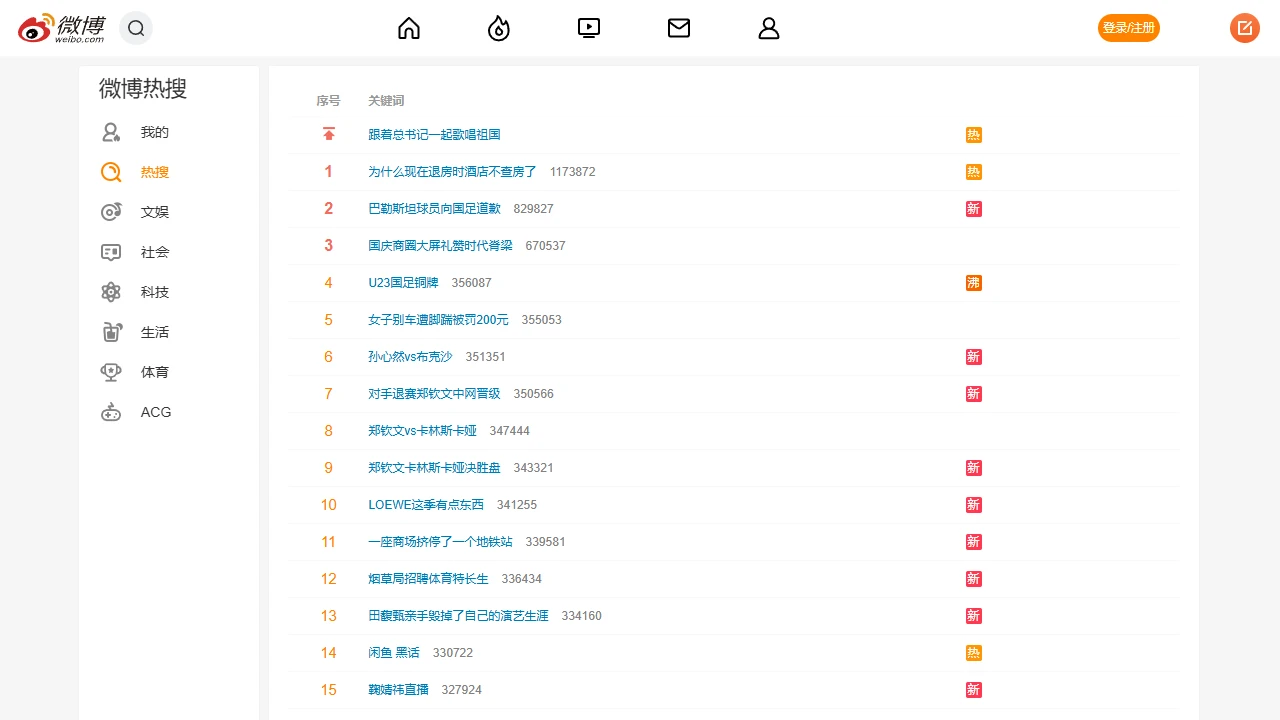Image resolution: width=1280 pixels, height=720 pixels.
Task: Open topic 巴勒斯坦球员向国足道歉
Action: (434, 209)
